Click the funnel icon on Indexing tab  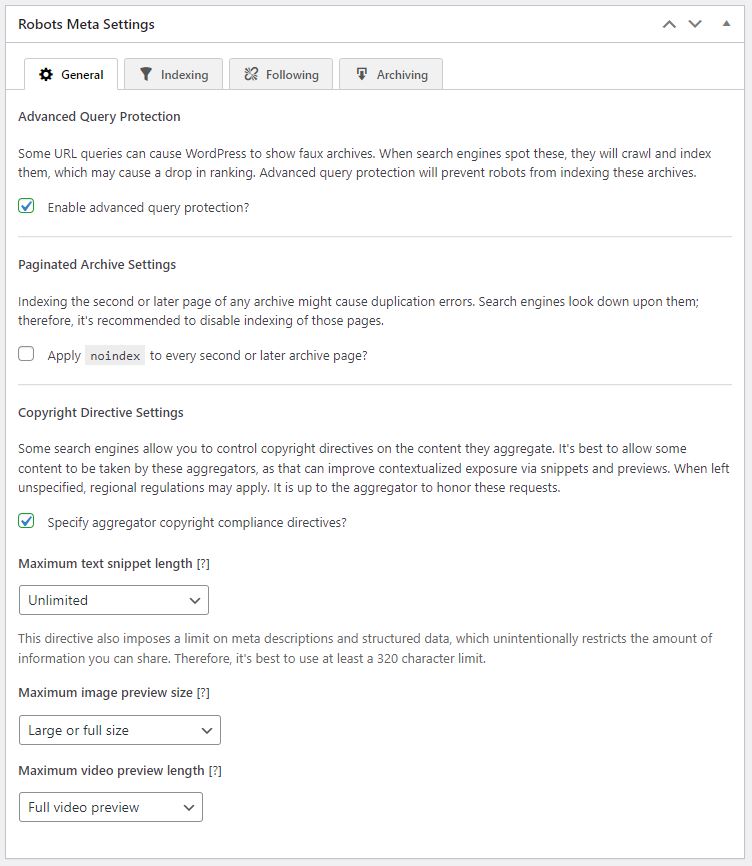point(146,75)
